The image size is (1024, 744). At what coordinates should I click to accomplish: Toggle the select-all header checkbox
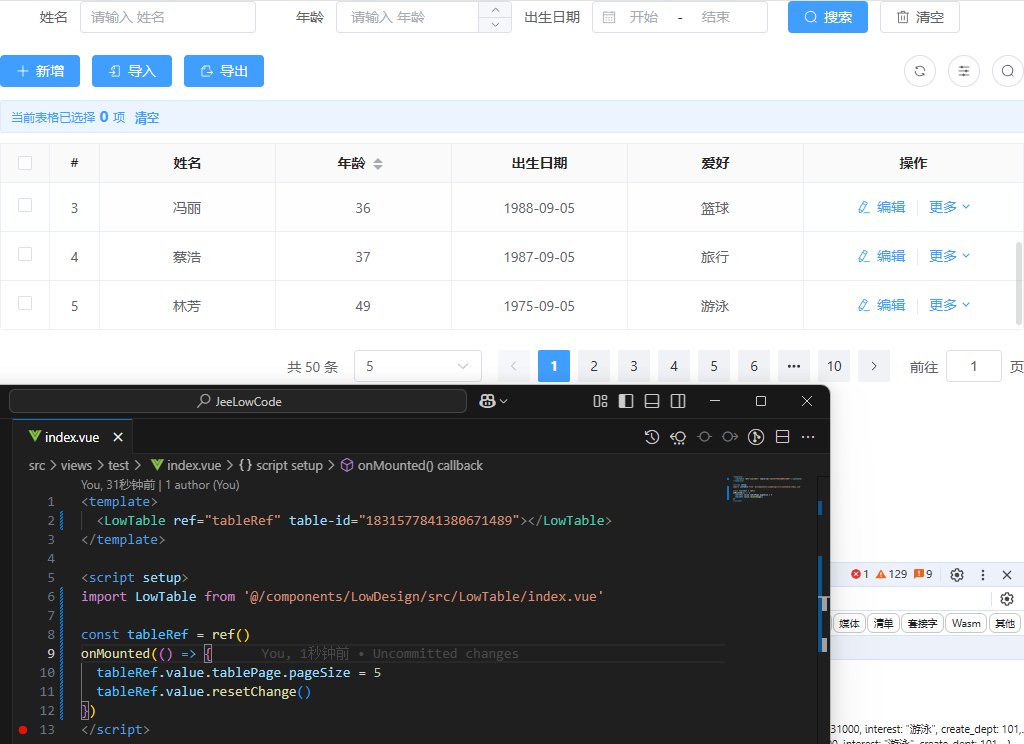point(25,163)
